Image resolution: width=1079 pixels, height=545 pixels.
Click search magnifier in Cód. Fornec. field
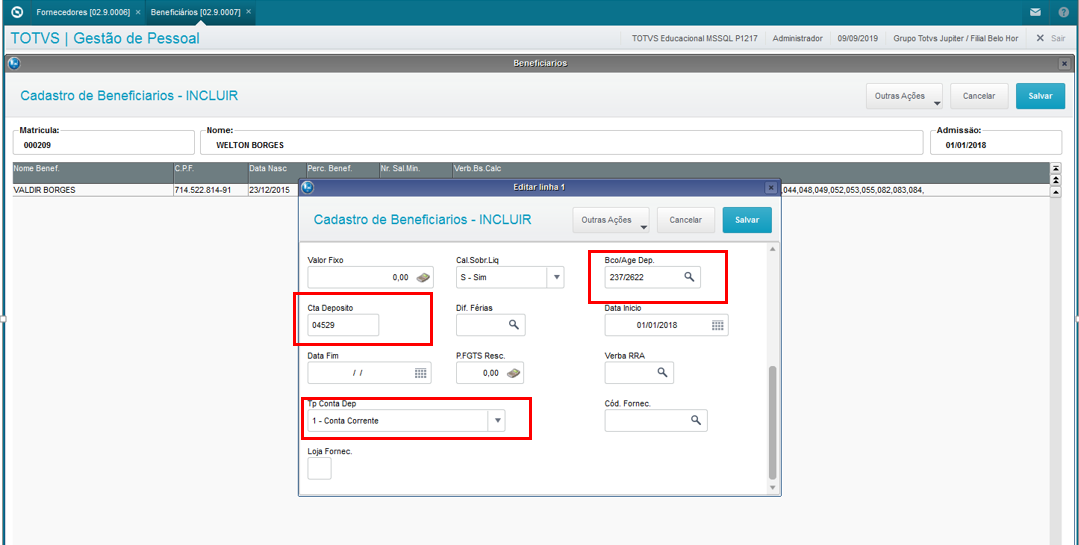click(x=696, y=420)
